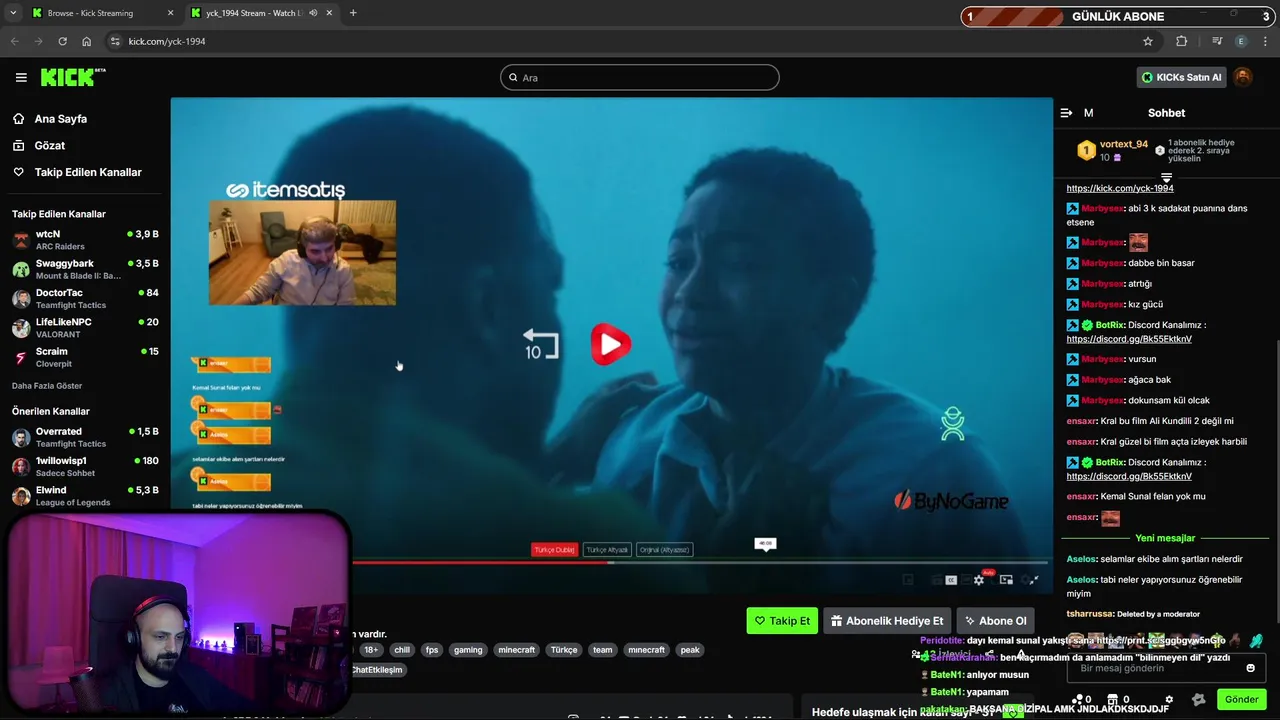Expand the gift leaderboard chevron below vortext_94
The height and width of the screenshot is (720, 1280).
click(1166, 178)
